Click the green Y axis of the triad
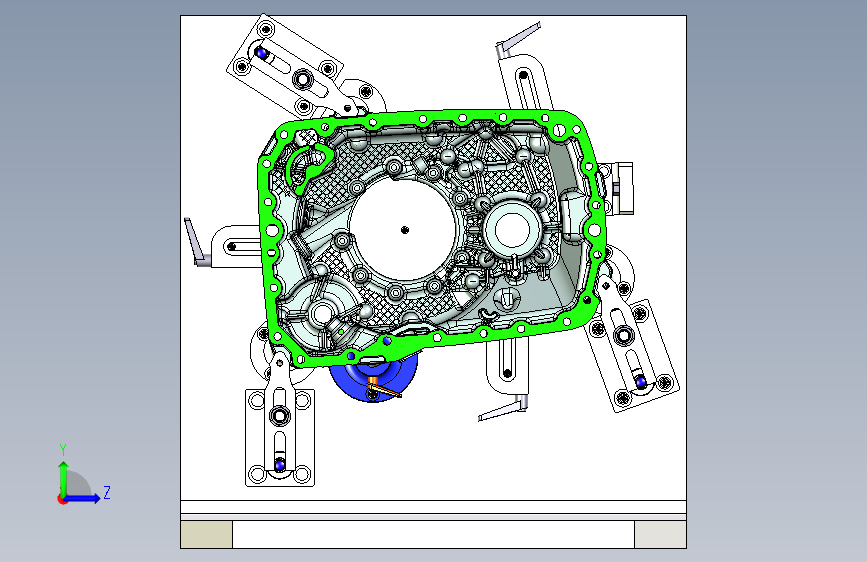Viewport: 867px width, 562px height. coord(64,478)
